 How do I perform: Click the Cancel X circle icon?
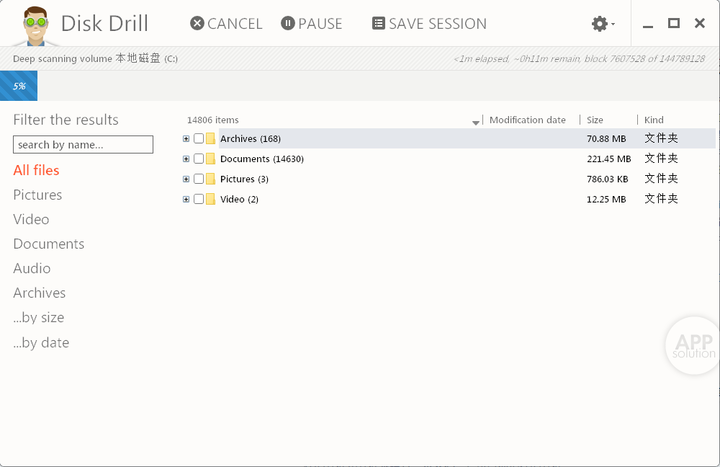tap(197, 23)
